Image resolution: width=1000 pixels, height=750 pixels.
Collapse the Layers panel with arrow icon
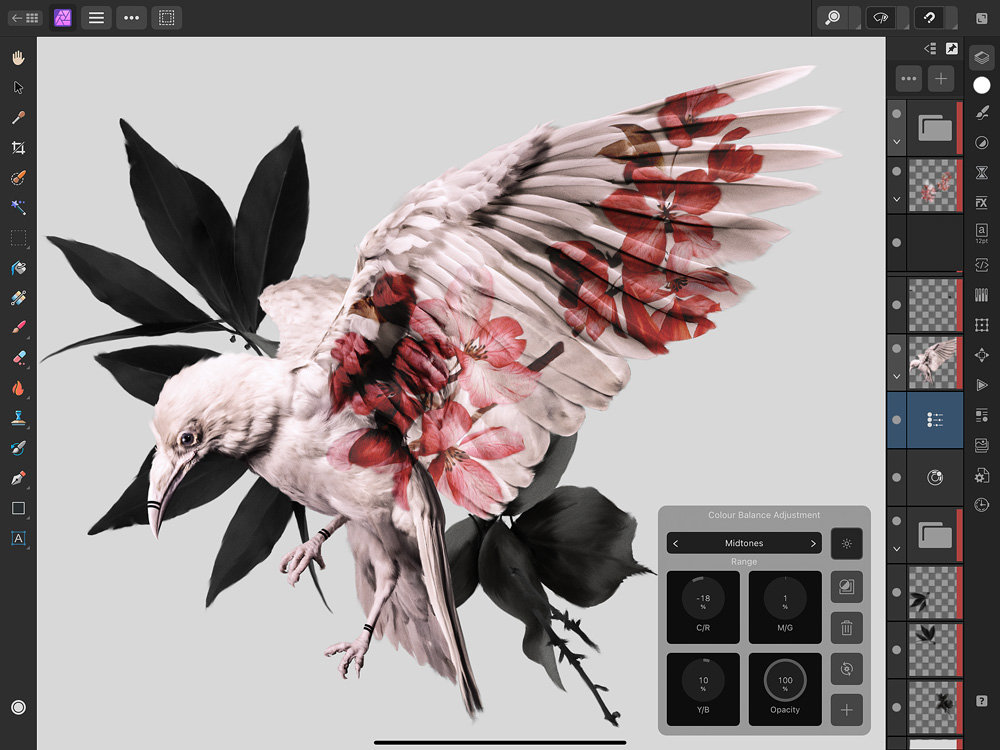pyautogui.click(x=930, y=48)
